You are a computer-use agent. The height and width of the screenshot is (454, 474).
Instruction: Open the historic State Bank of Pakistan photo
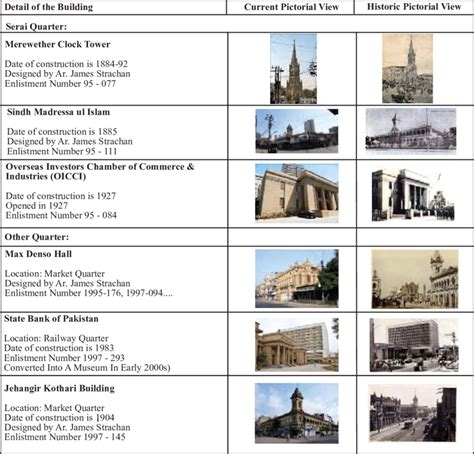point(414,345)
